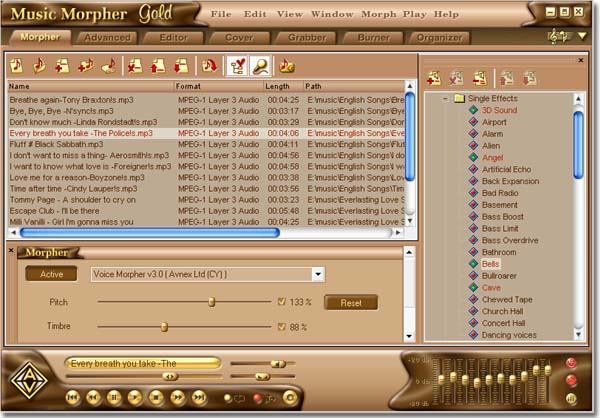Click the delete effect icon with X
The height and width of the screenshot is (418, 600).
456,78
